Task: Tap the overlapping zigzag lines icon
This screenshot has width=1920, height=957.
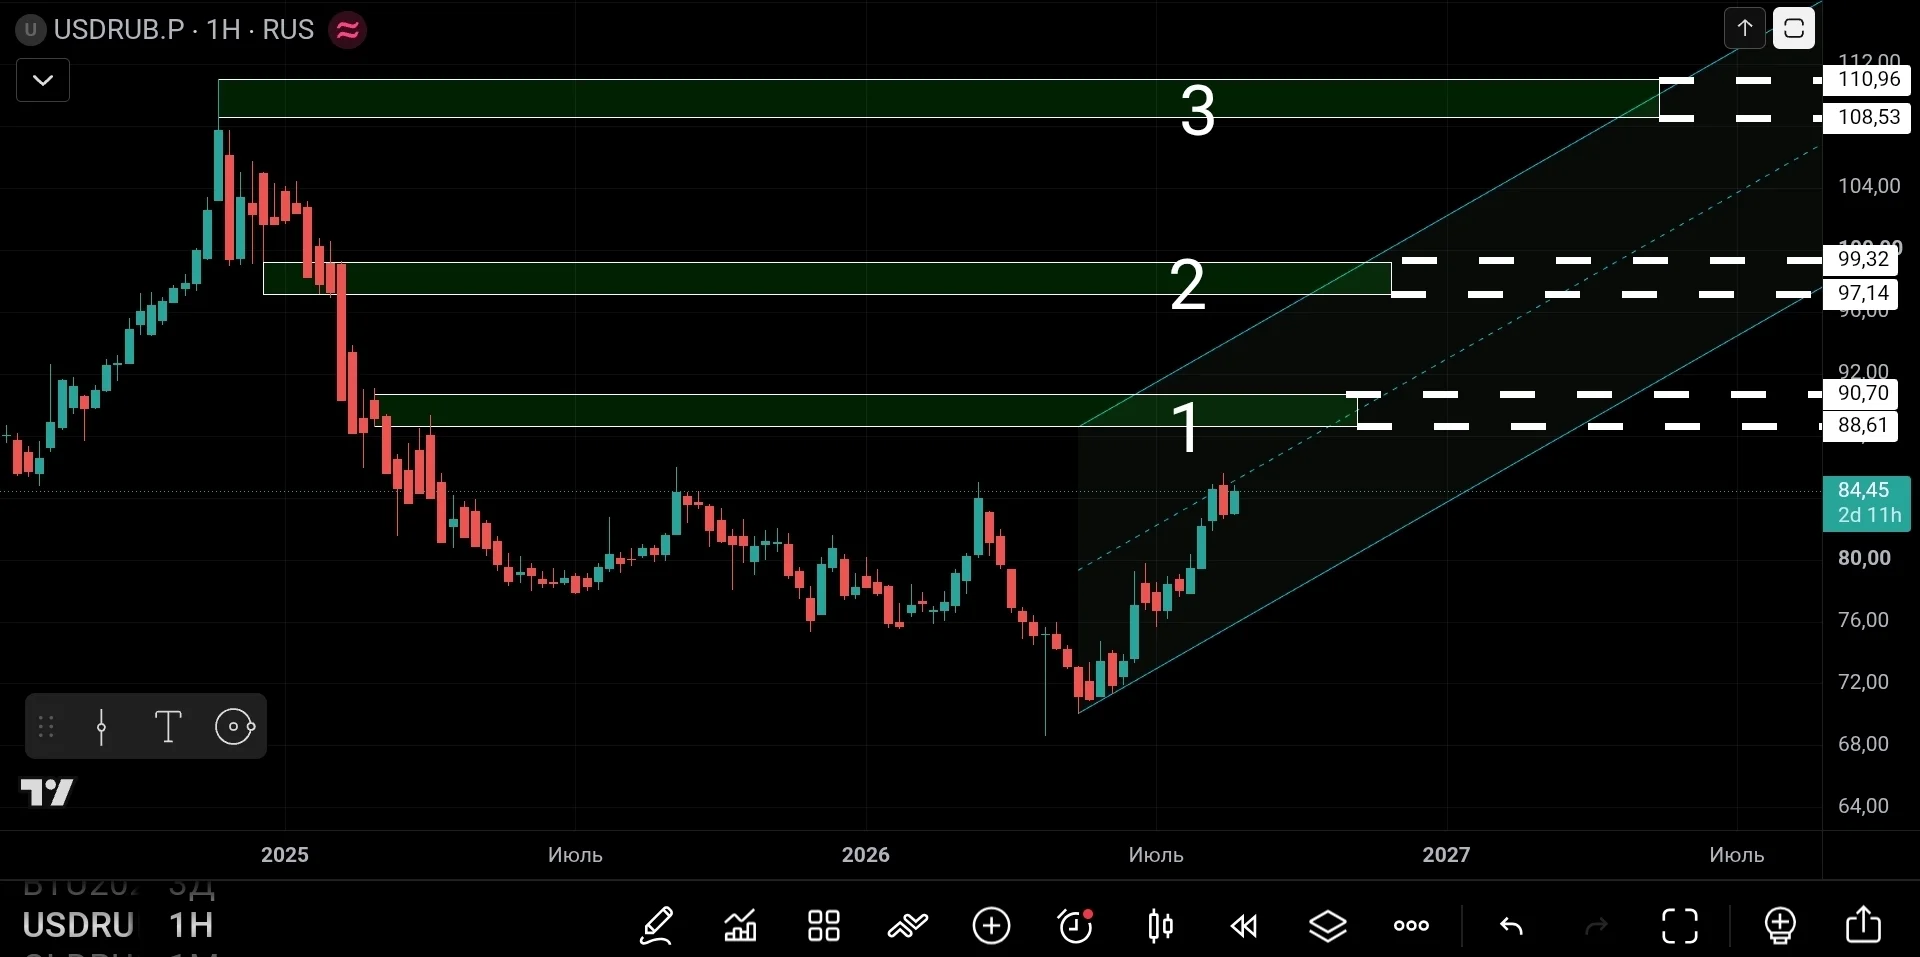Action: [x=907, y=926]
